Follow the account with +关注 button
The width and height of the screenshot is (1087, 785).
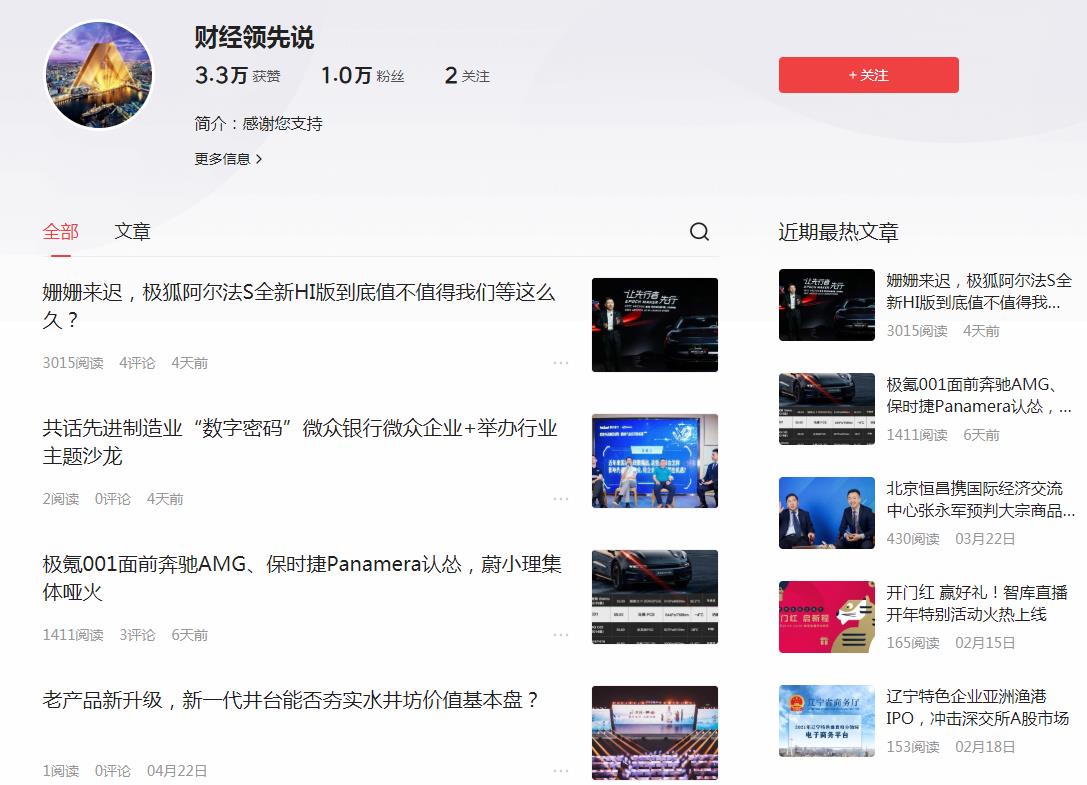pos(869,75)
